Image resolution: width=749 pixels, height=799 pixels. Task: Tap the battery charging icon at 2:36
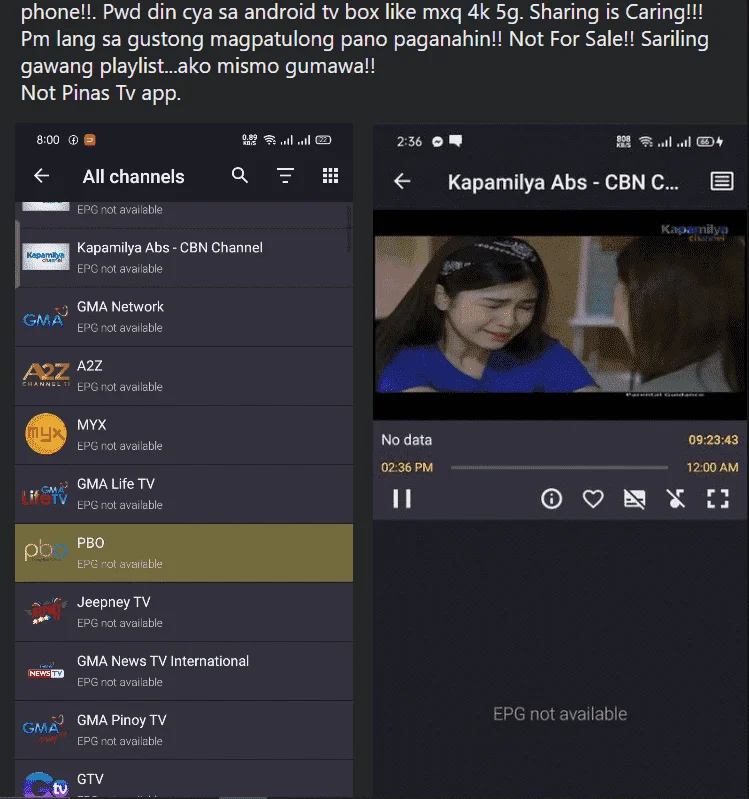pos(710,142)
